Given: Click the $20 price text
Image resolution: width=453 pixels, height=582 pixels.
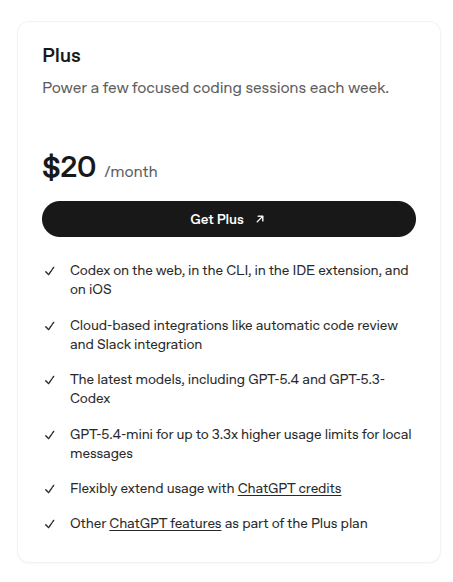Looking at the screenshot, I should click(69, 167).
